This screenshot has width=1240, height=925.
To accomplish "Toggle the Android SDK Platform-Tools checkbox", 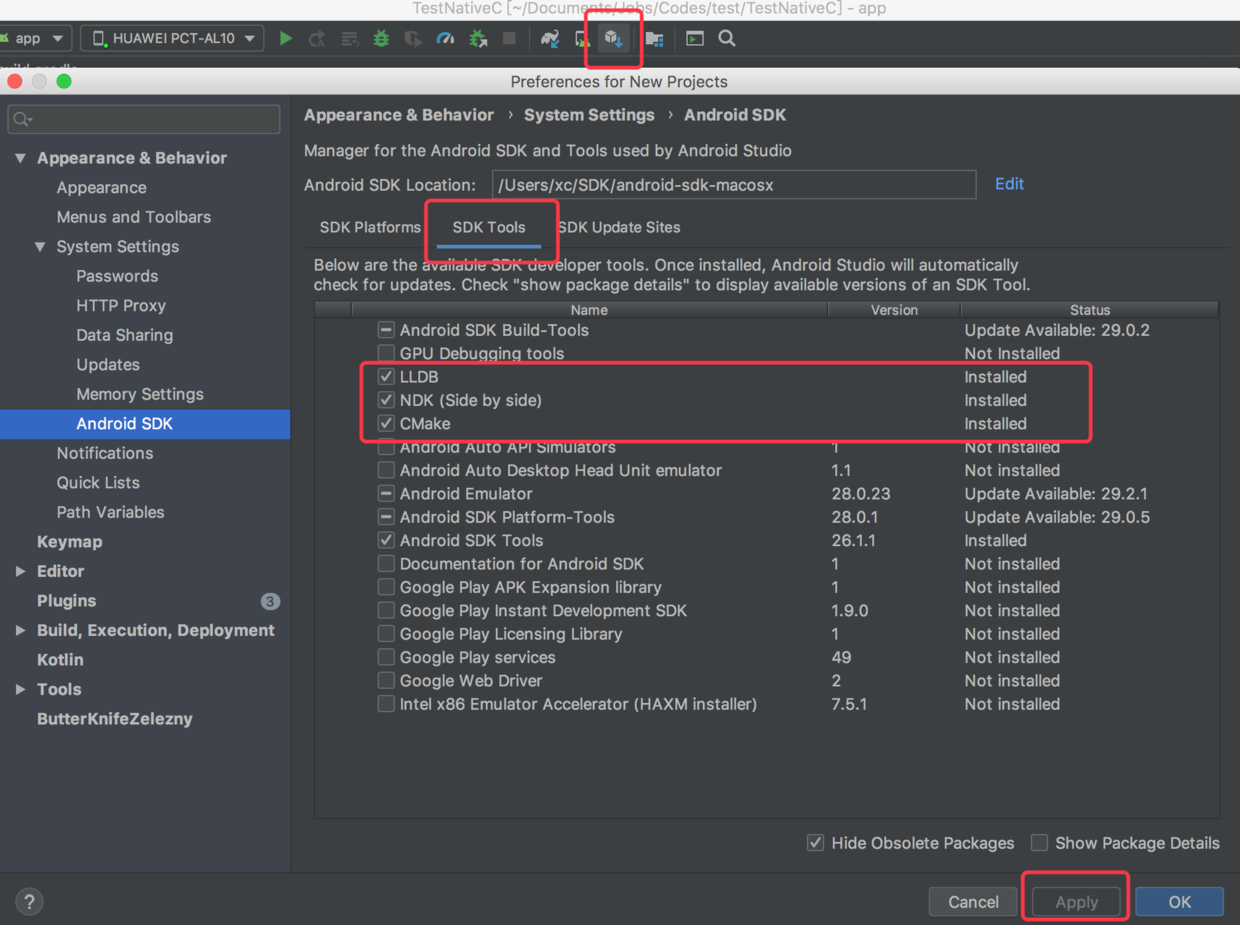I will tap(386, 517).
